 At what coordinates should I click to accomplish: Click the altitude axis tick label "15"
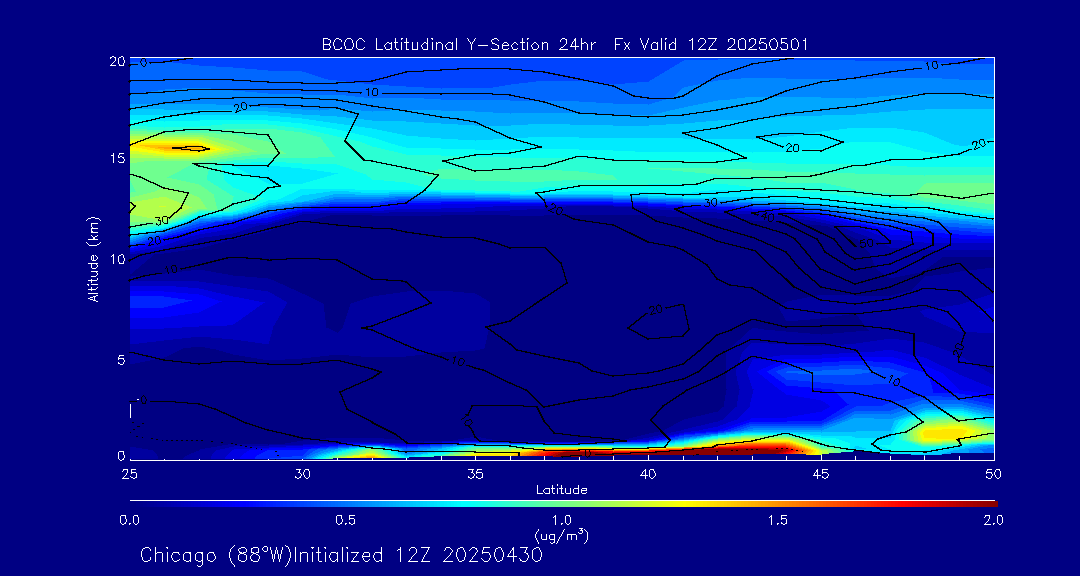(x=118, y=158)
